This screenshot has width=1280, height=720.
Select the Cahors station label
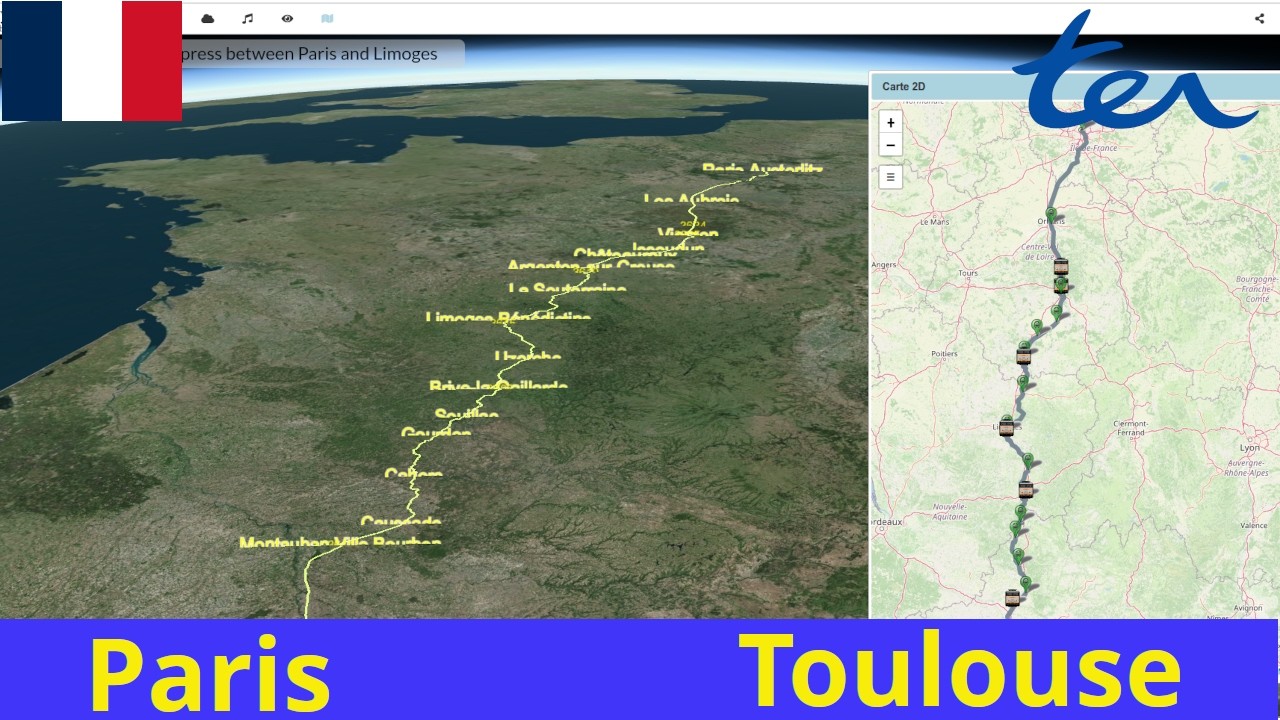(413, 473)
